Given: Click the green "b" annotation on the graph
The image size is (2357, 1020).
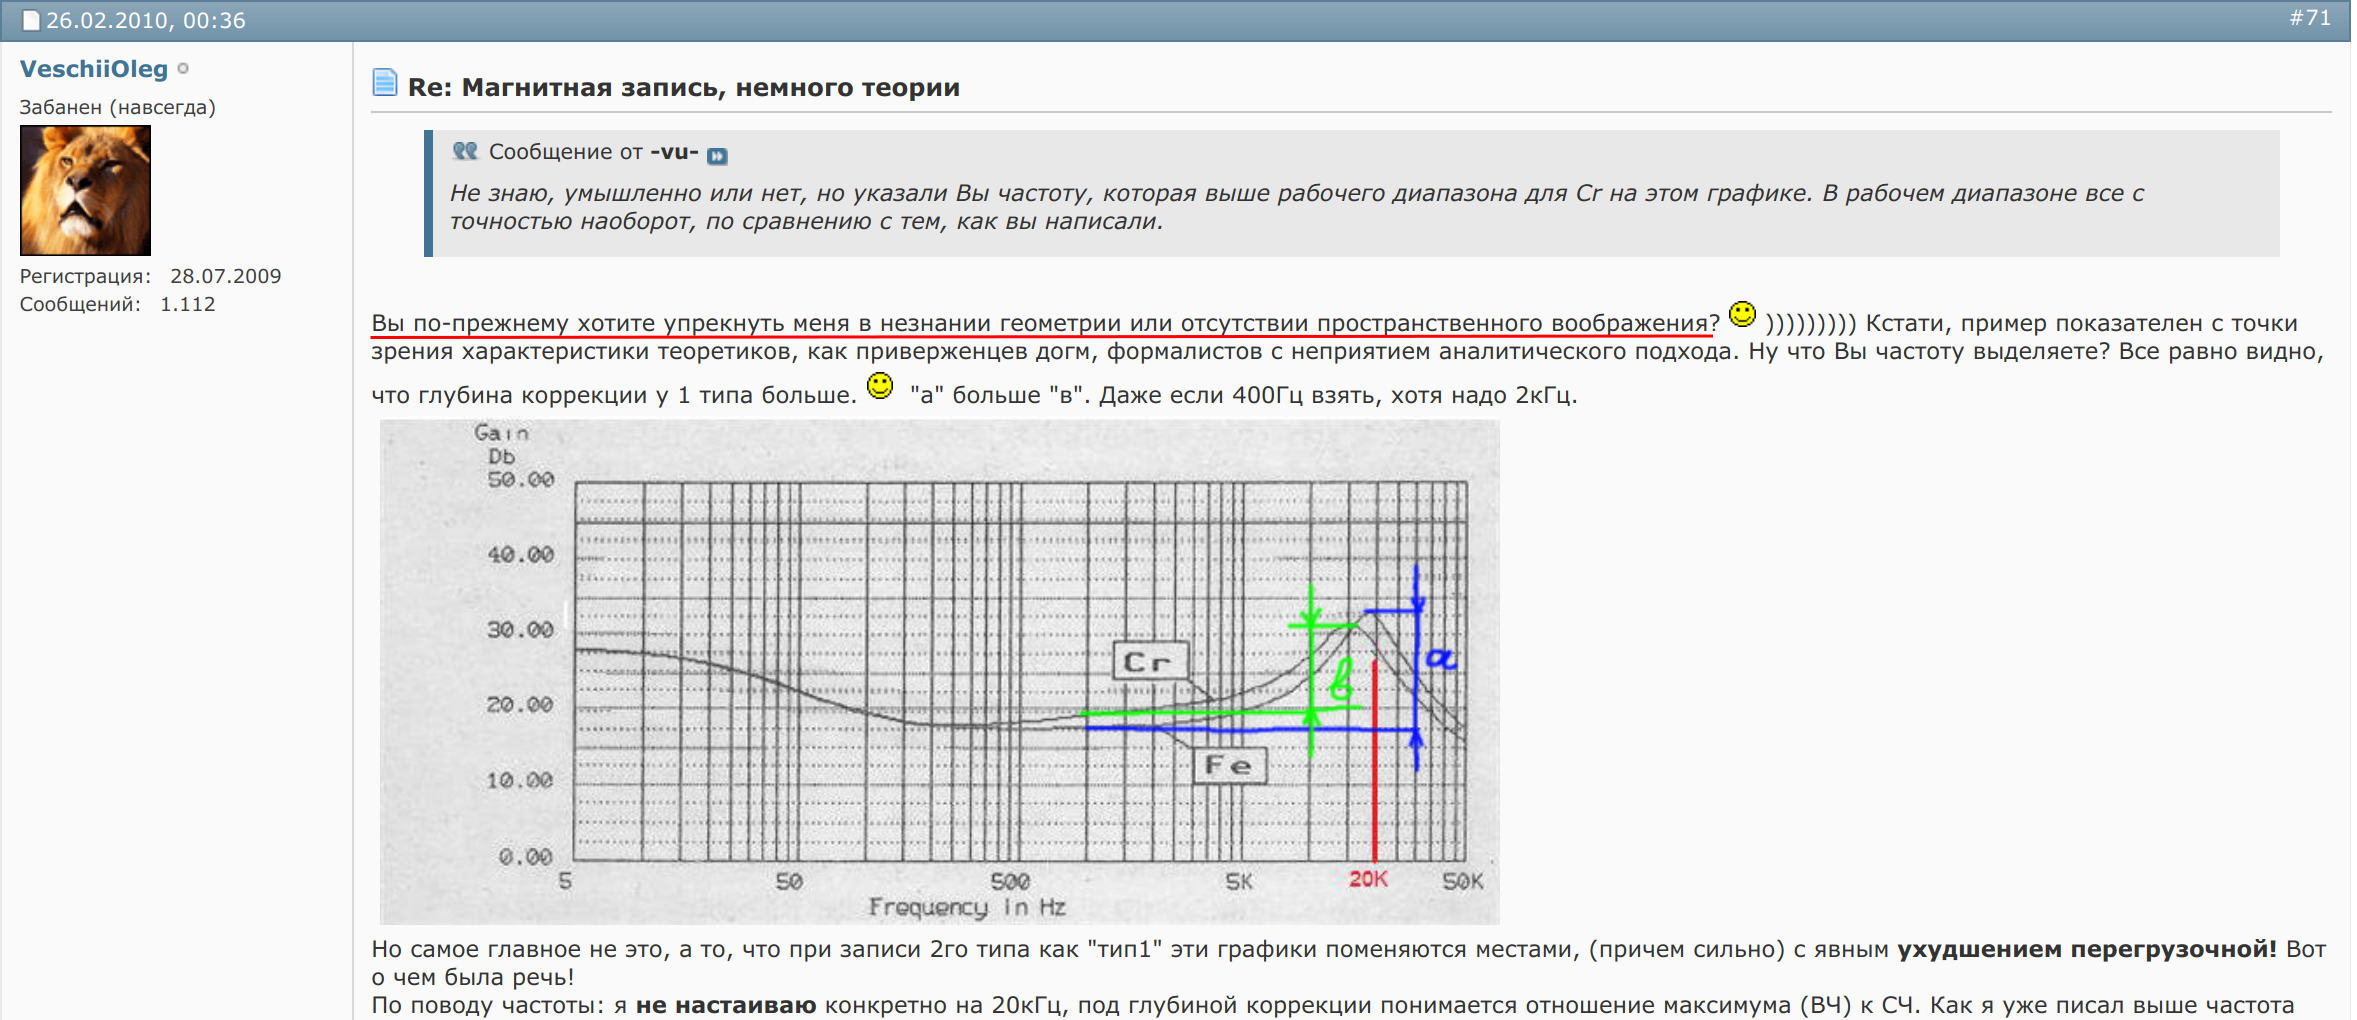Looking at the screenshot, I should click(1341, 680).
